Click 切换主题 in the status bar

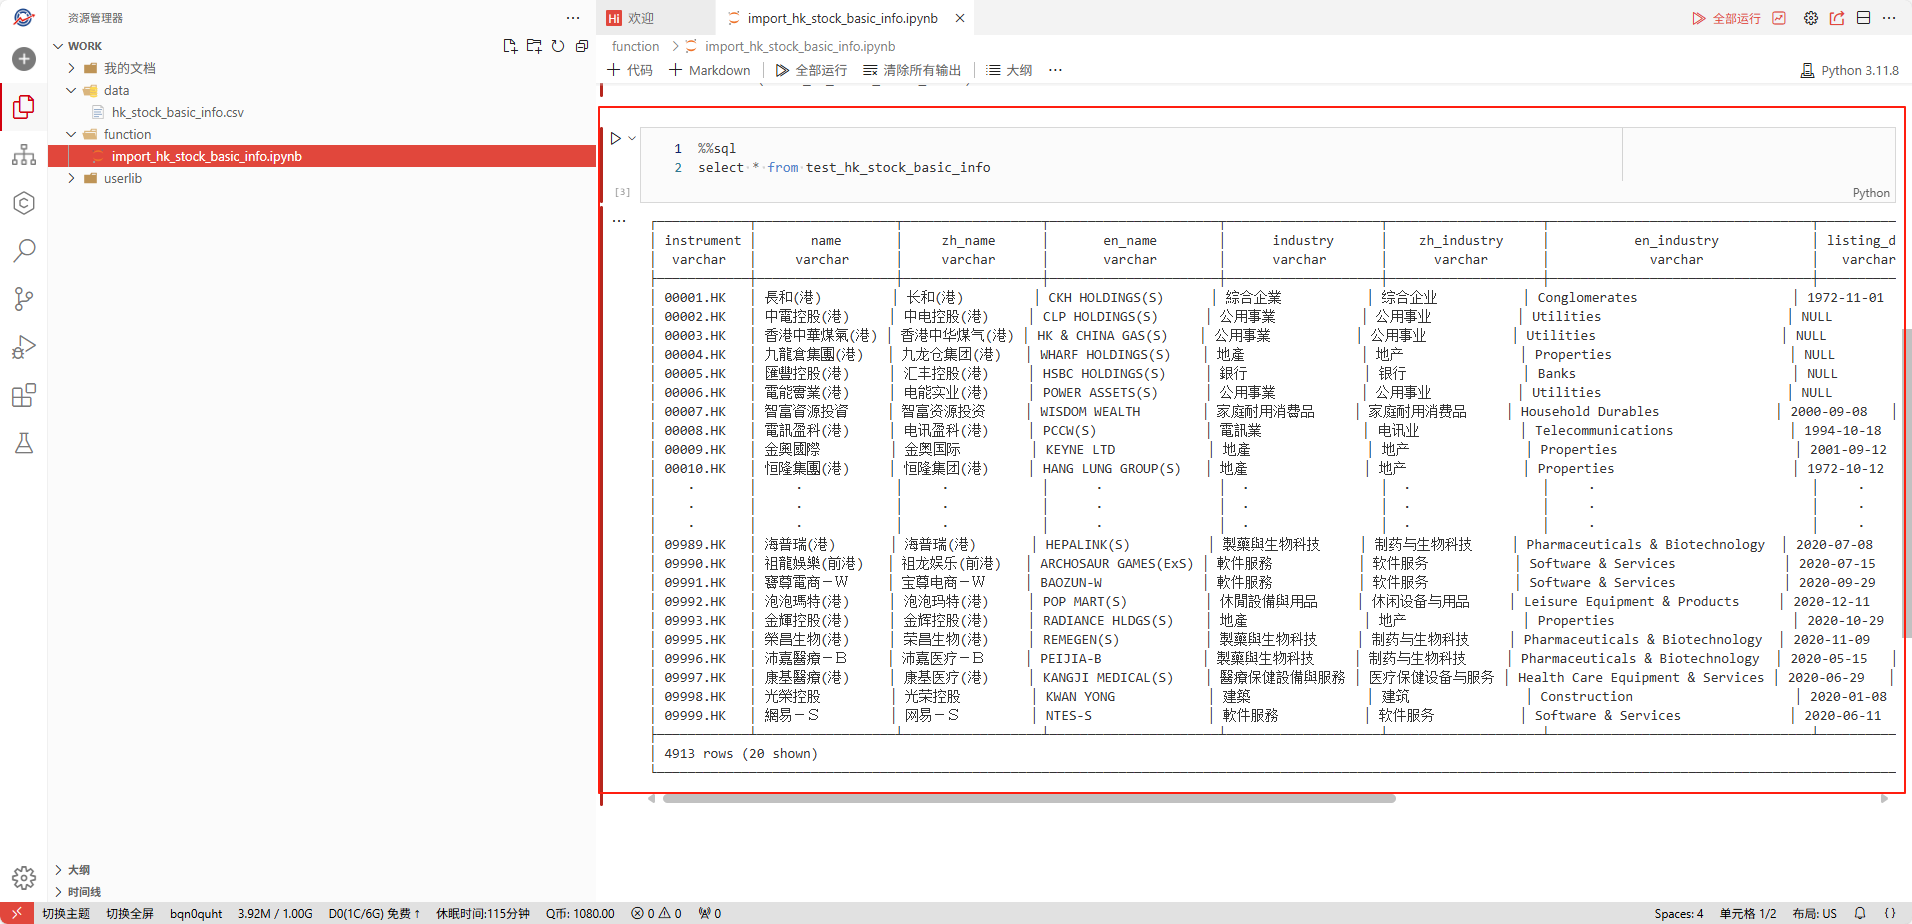(x=66, y=913)
